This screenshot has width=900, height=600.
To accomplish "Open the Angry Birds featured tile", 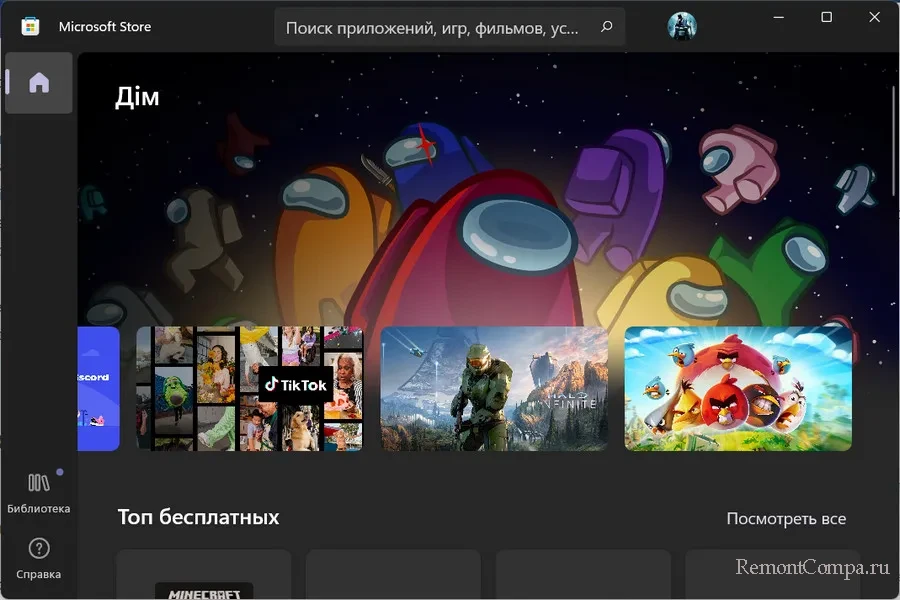I will 738,388.
